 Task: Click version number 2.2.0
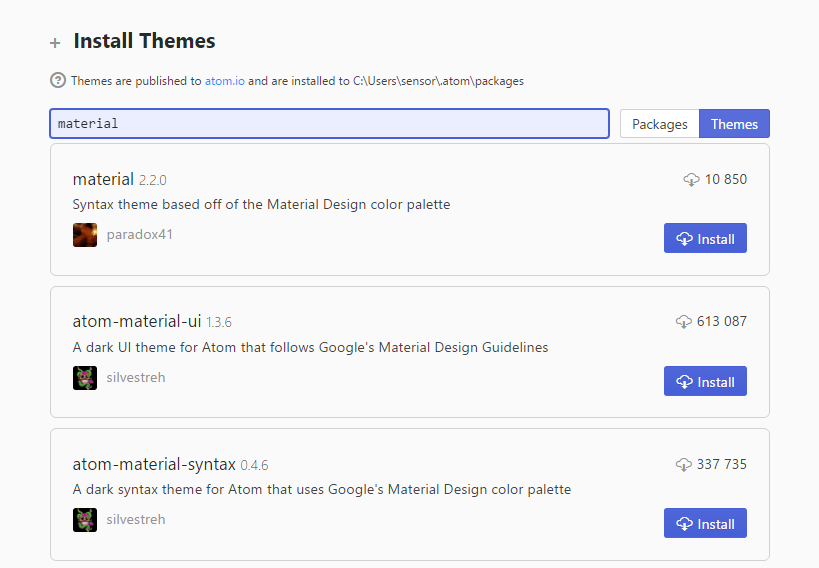(x=153, y=181)
